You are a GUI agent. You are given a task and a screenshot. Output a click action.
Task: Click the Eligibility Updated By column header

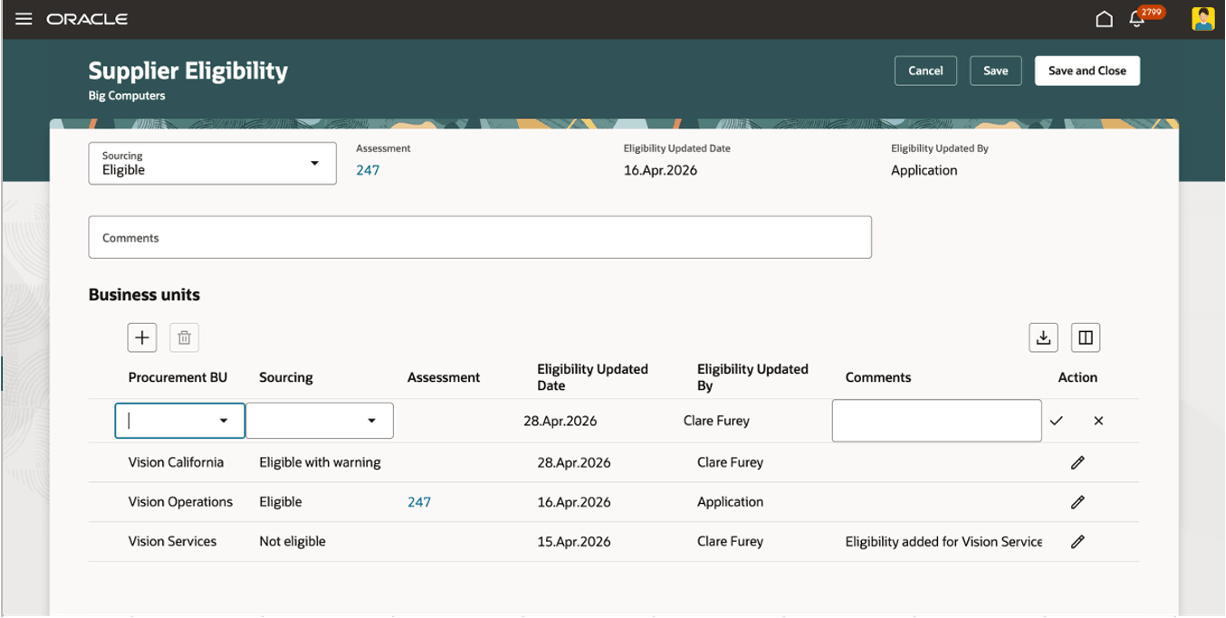click(753, 377)
